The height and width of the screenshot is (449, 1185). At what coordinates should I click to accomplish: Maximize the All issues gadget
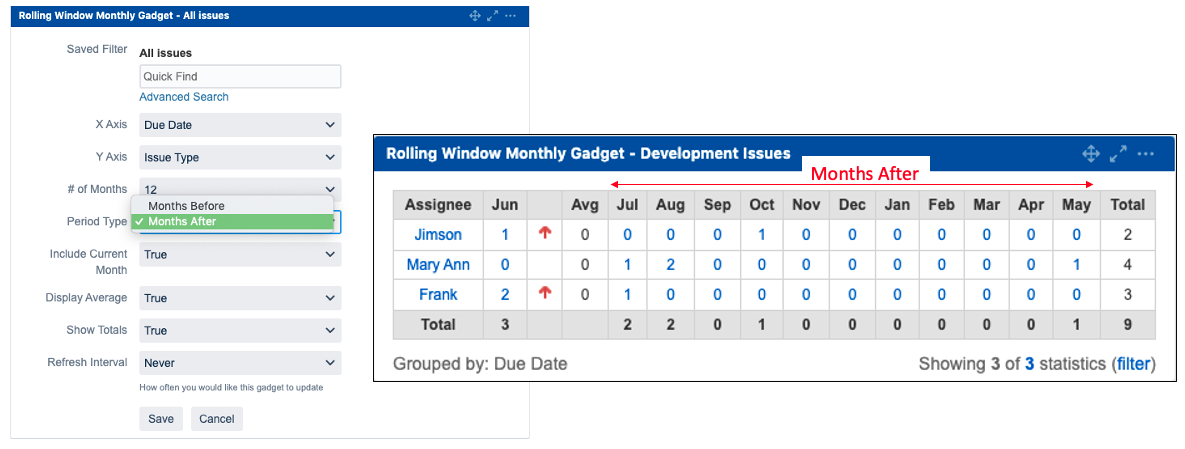coord(493,16)
